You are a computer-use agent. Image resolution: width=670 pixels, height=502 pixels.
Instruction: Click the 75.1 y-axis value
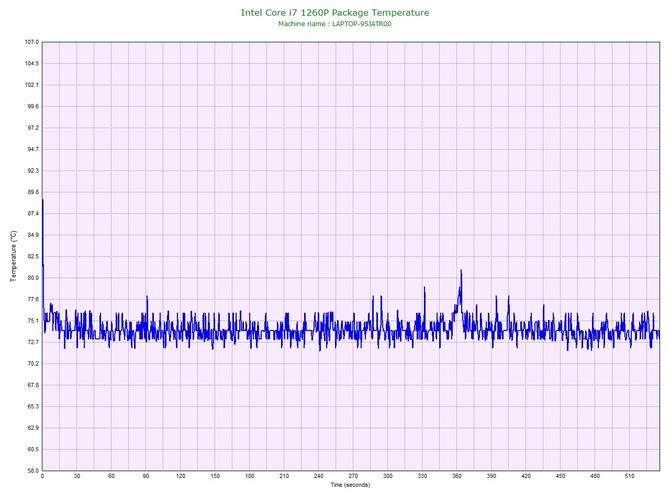point(33,321)
